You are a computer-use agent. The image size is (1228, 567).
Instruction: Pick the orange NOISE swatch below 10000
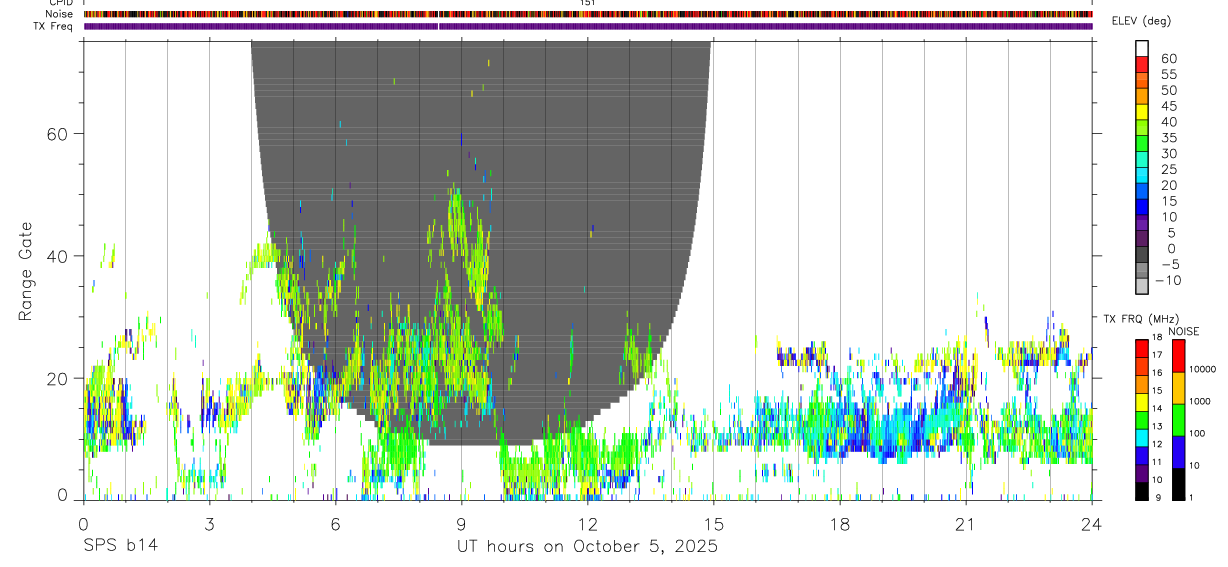(x=1179, y=387)
